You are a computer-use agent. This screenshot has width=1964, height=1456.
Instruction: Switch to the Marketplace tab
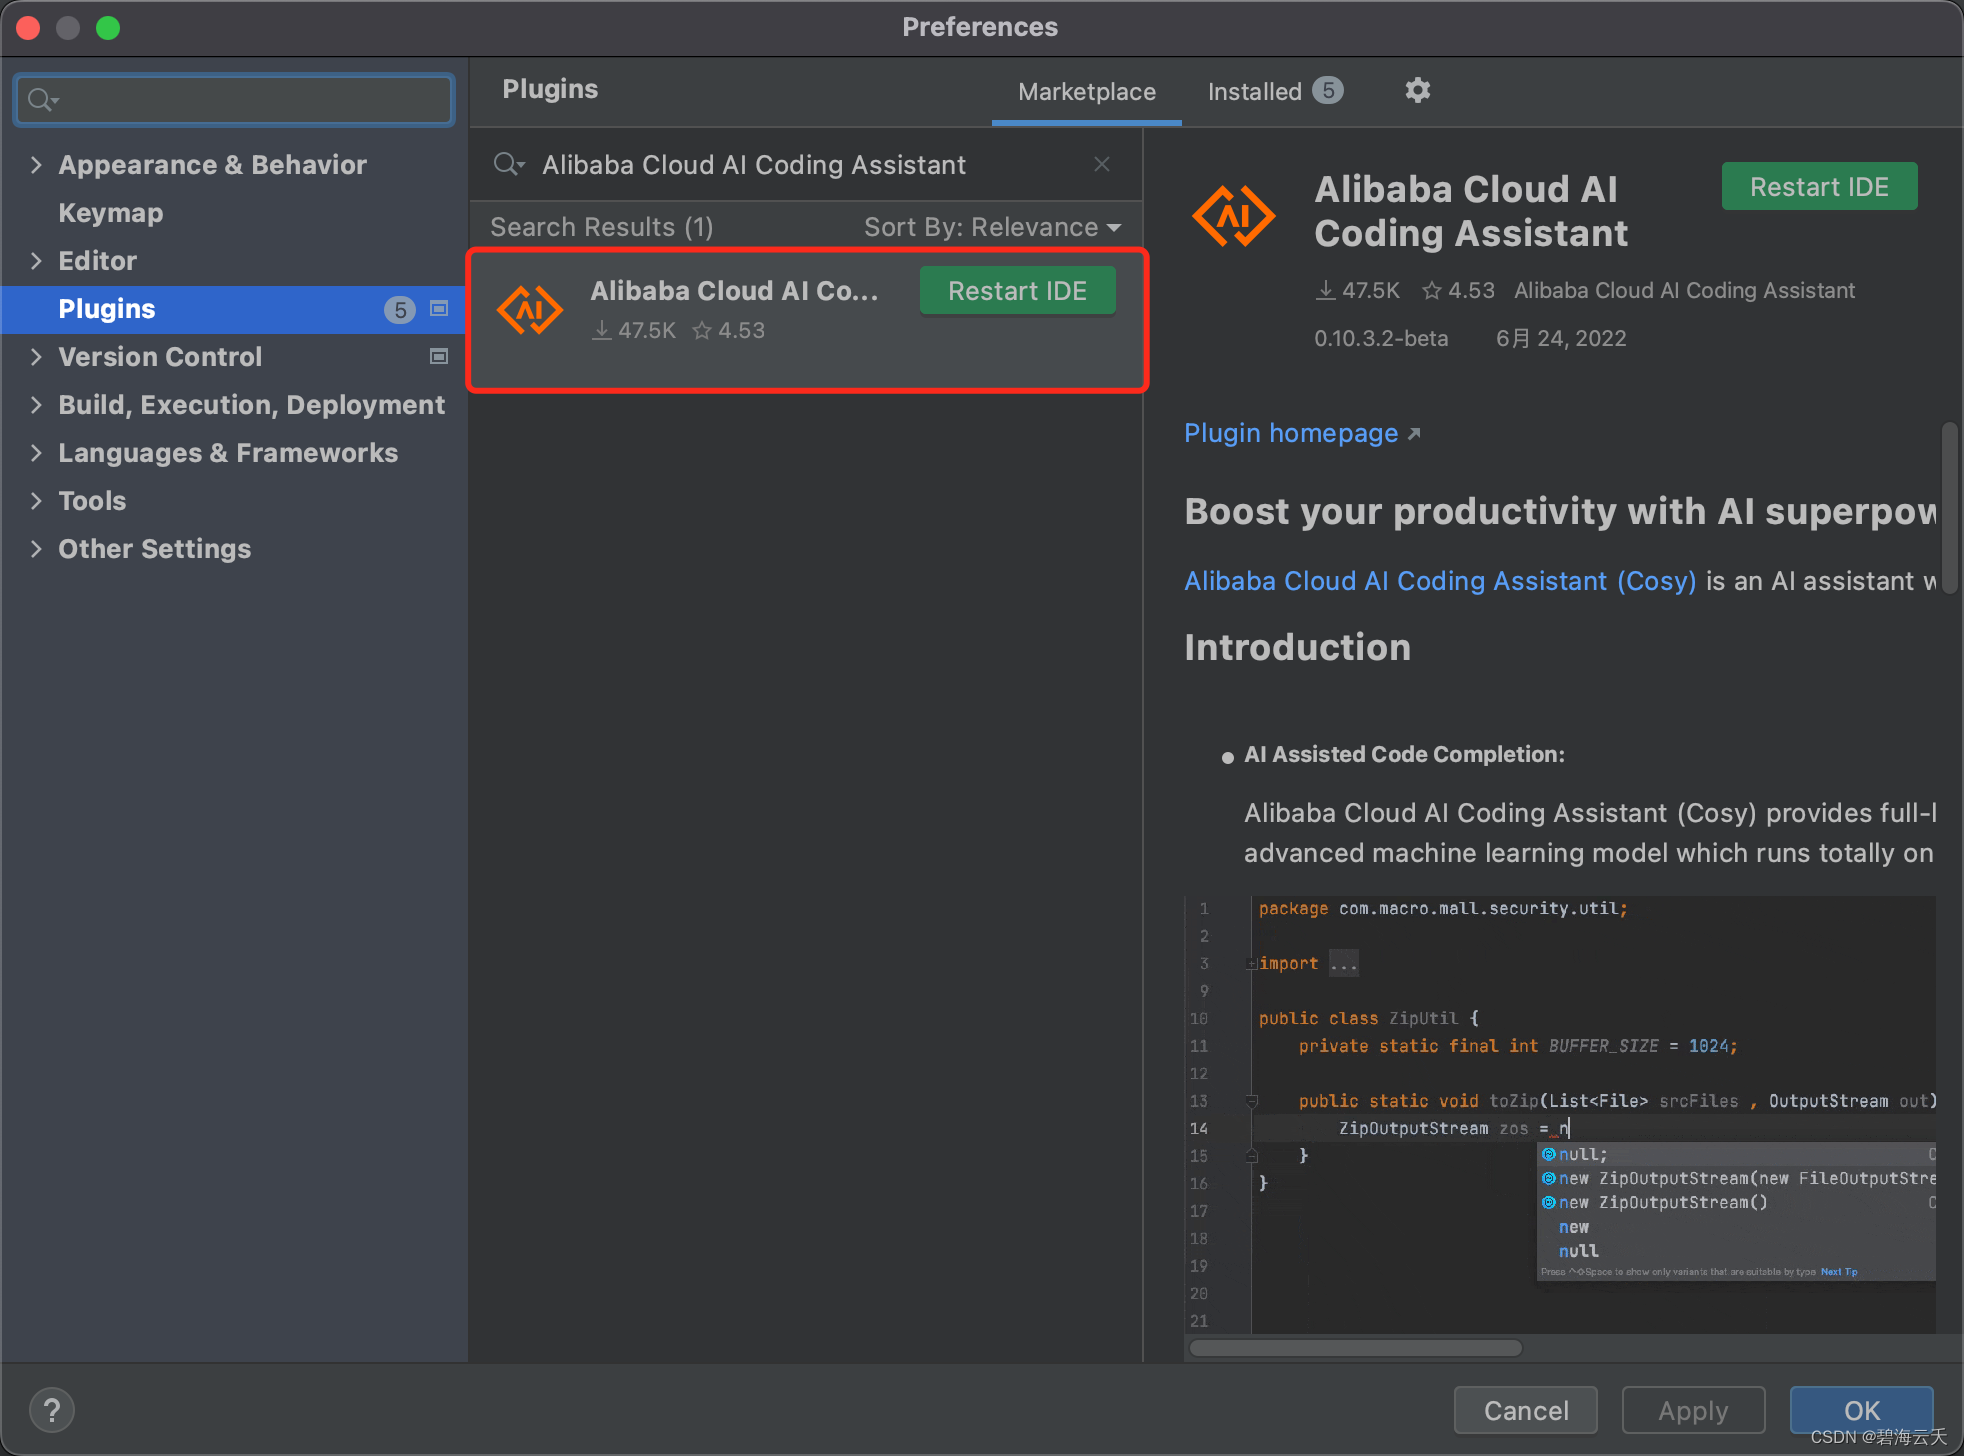click(x=1086, y=92)
